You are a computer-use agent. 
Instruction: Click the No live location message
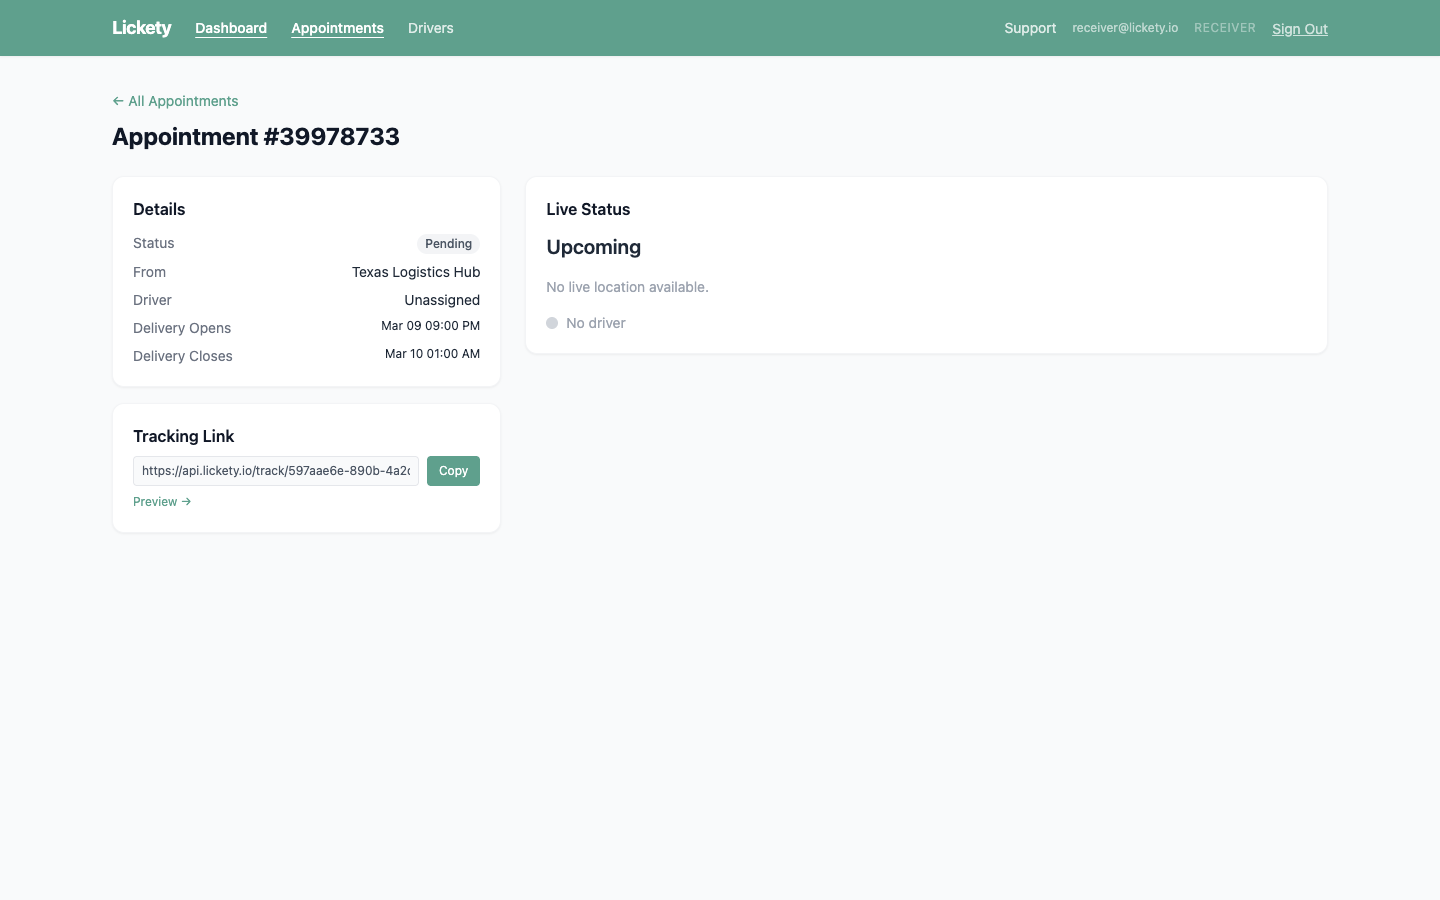pos(628,287)
